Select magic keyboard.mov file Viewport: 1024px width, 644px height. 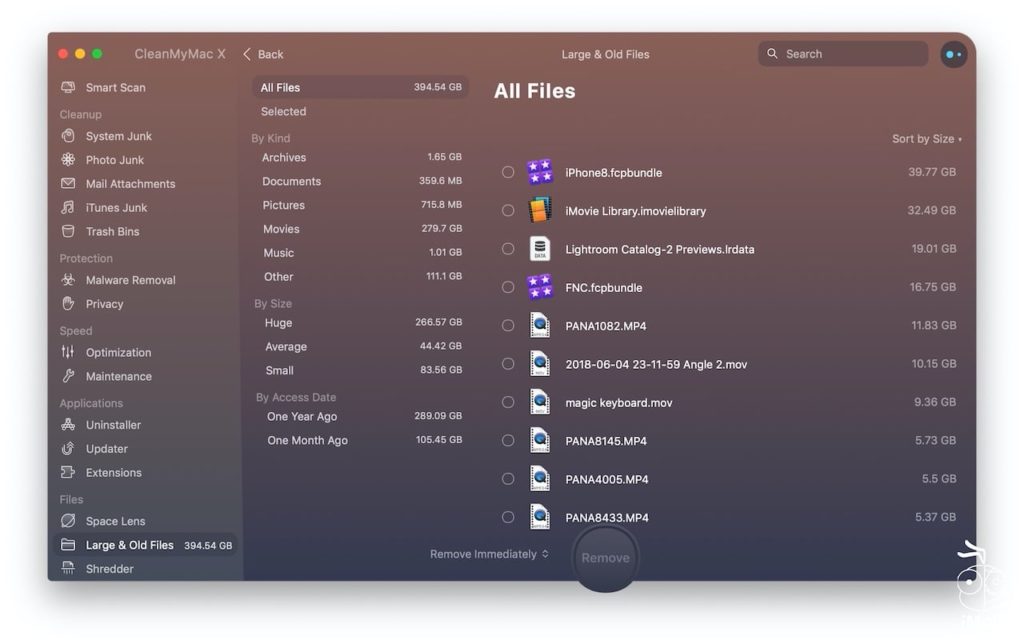[x=508, y=402]
